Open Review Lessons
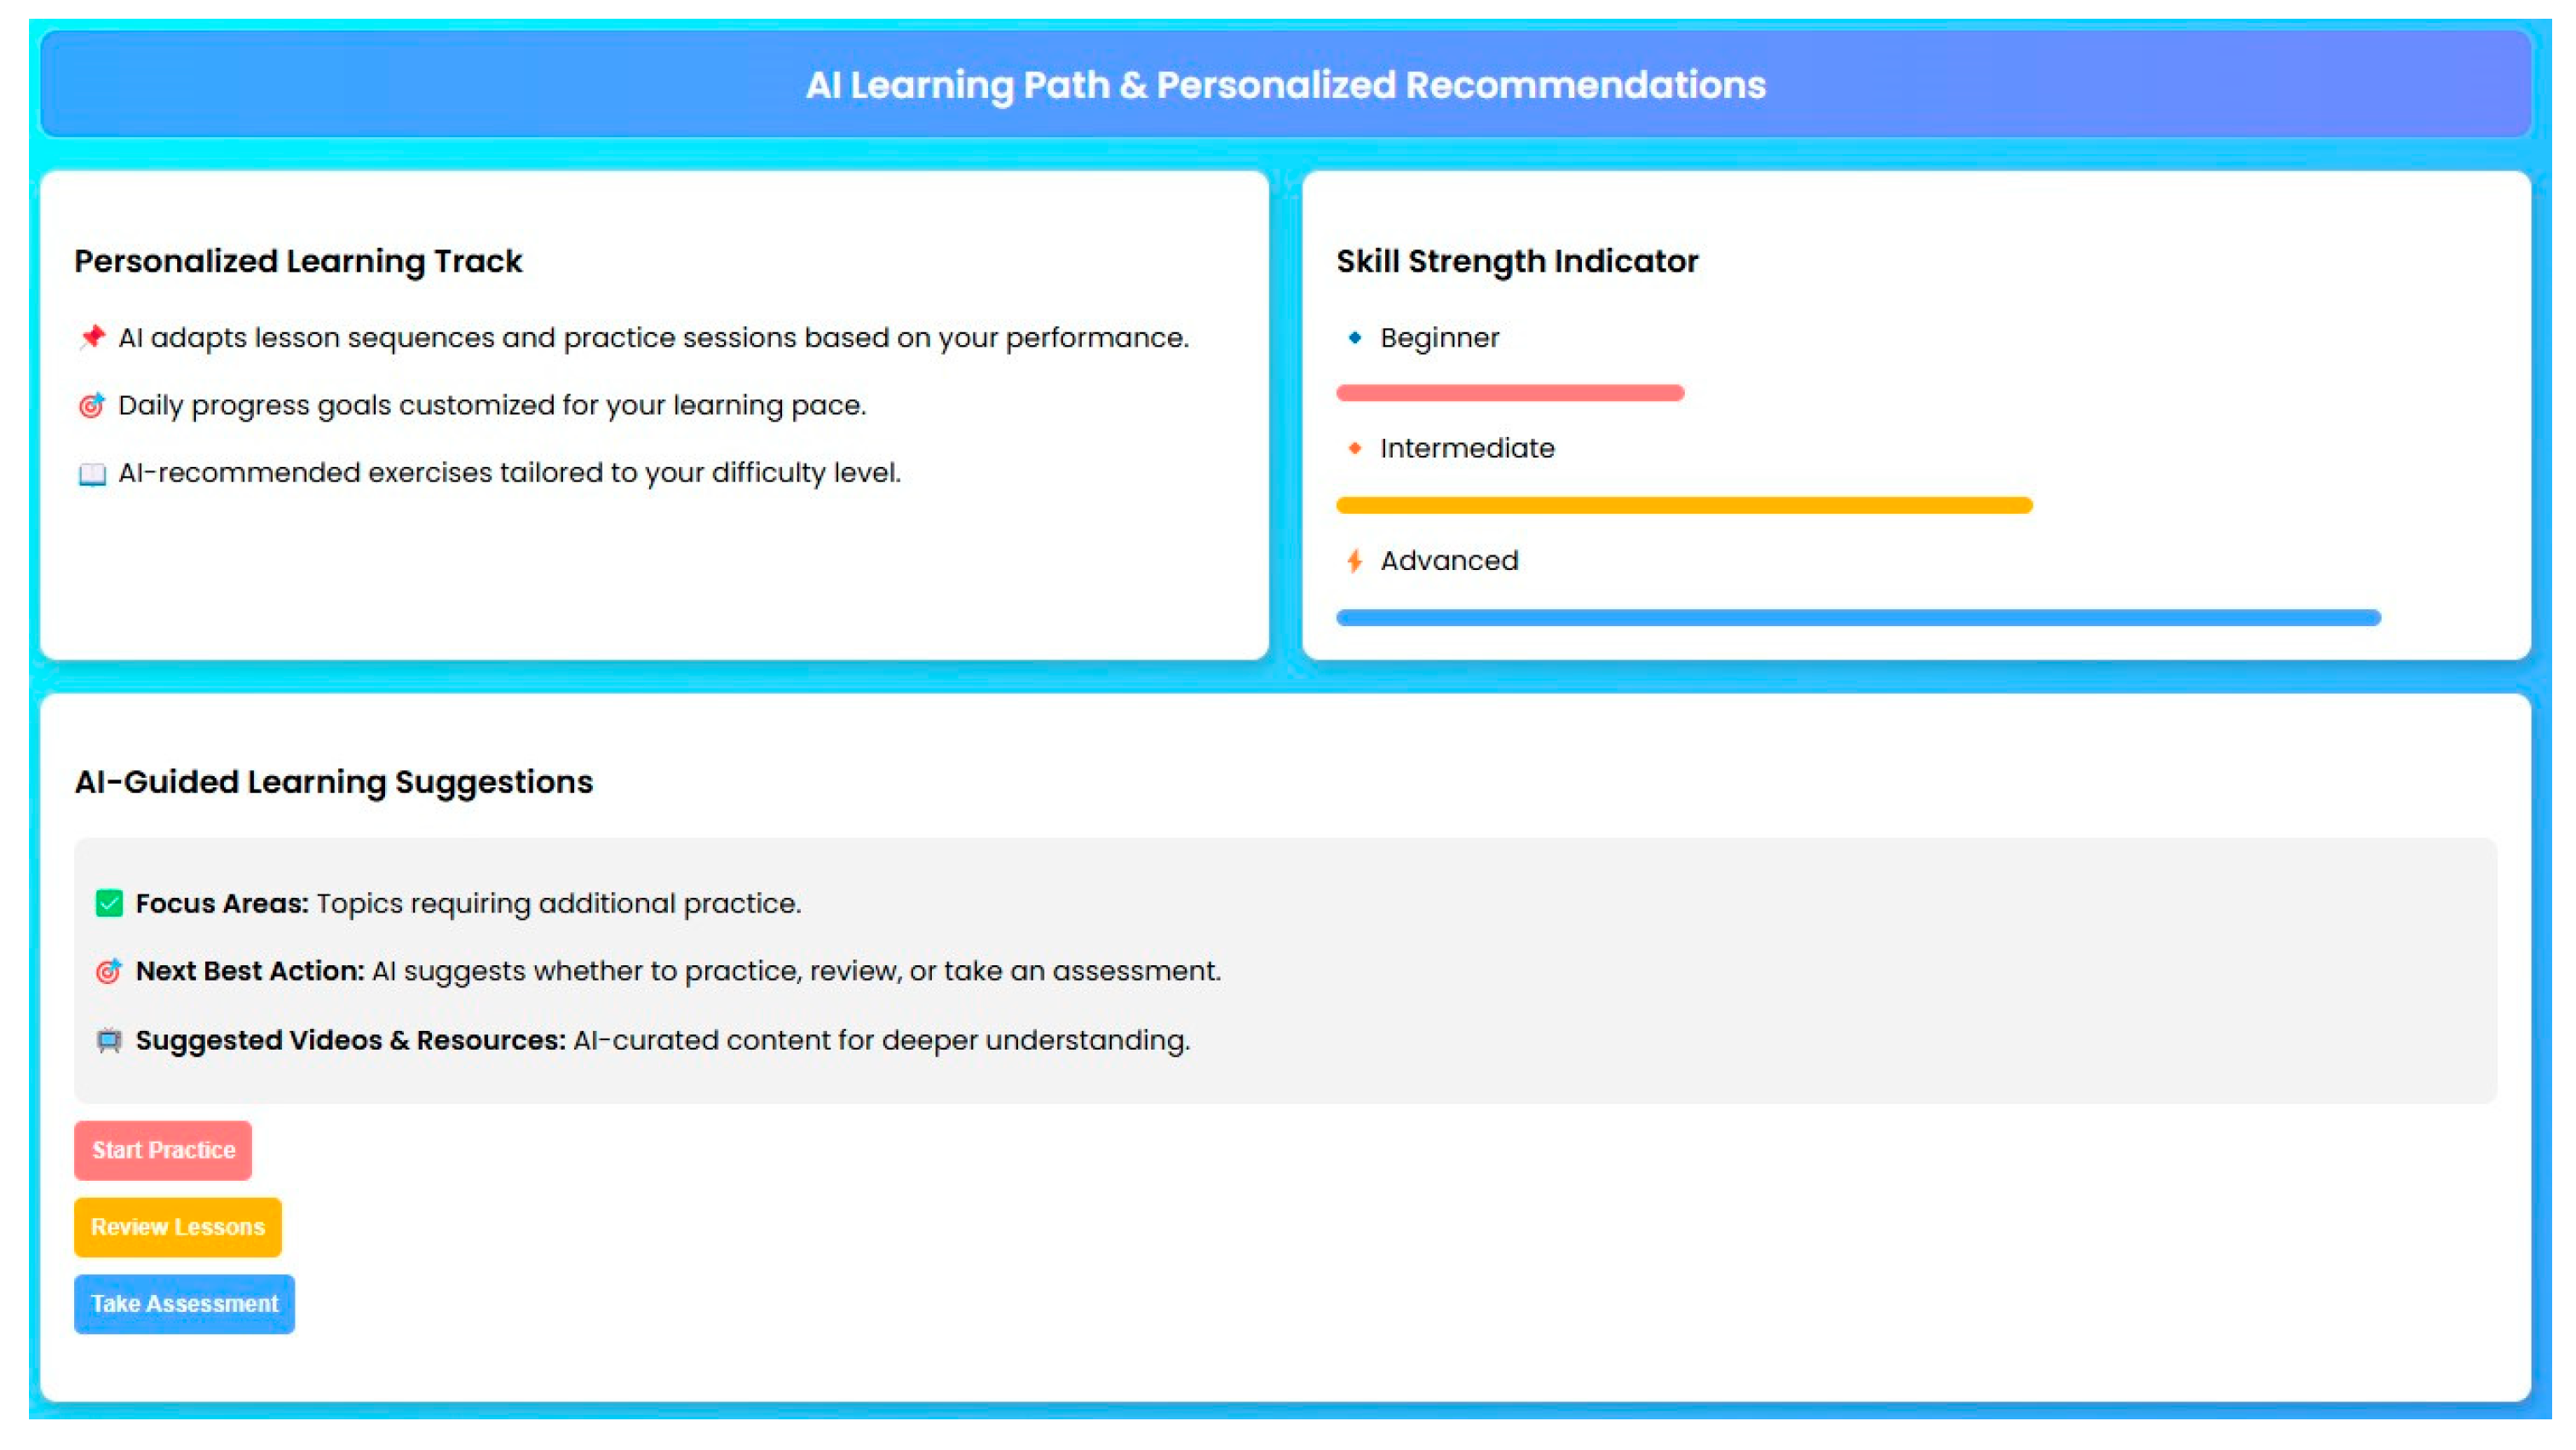The image size is (2576, 1450). tap(178, 1227)
